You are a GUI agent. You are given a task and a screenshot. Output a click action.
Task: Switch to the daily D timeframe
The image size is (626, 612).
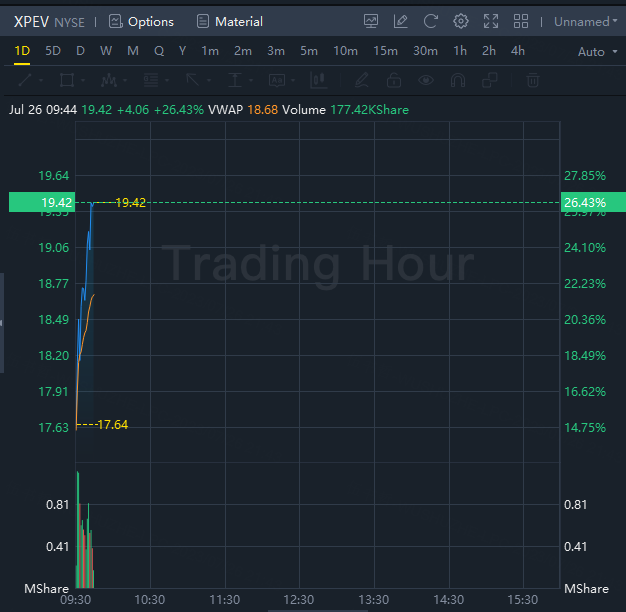tap(80, 51)
